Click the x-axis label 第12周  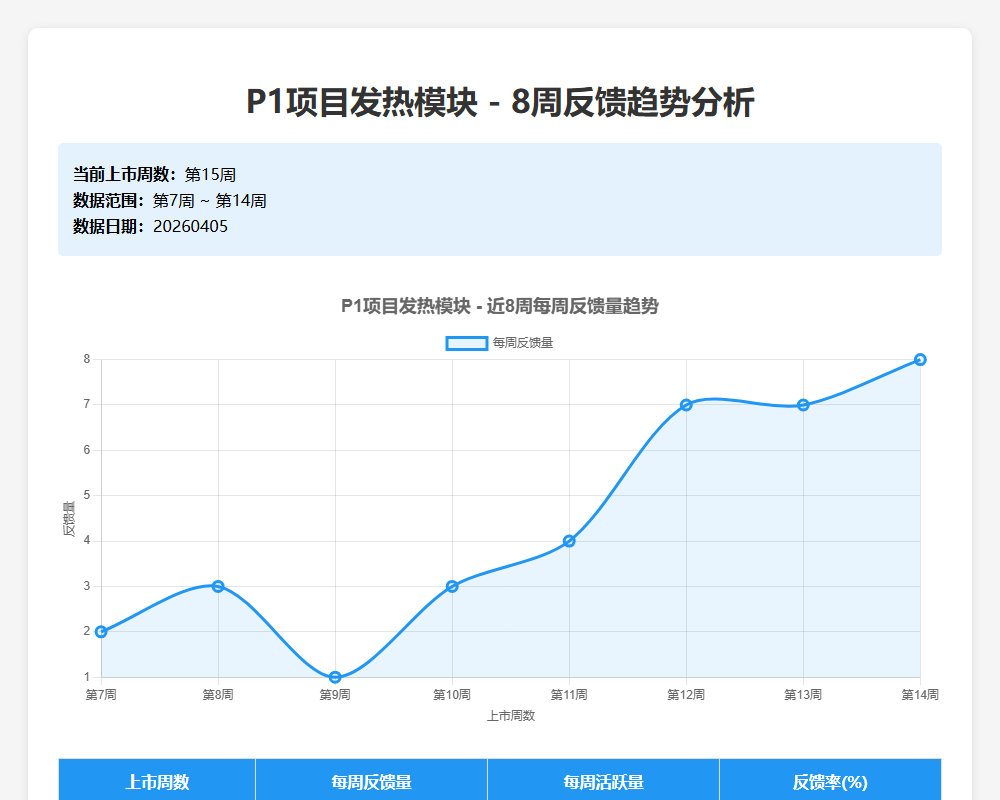click(x=686, y=695)
